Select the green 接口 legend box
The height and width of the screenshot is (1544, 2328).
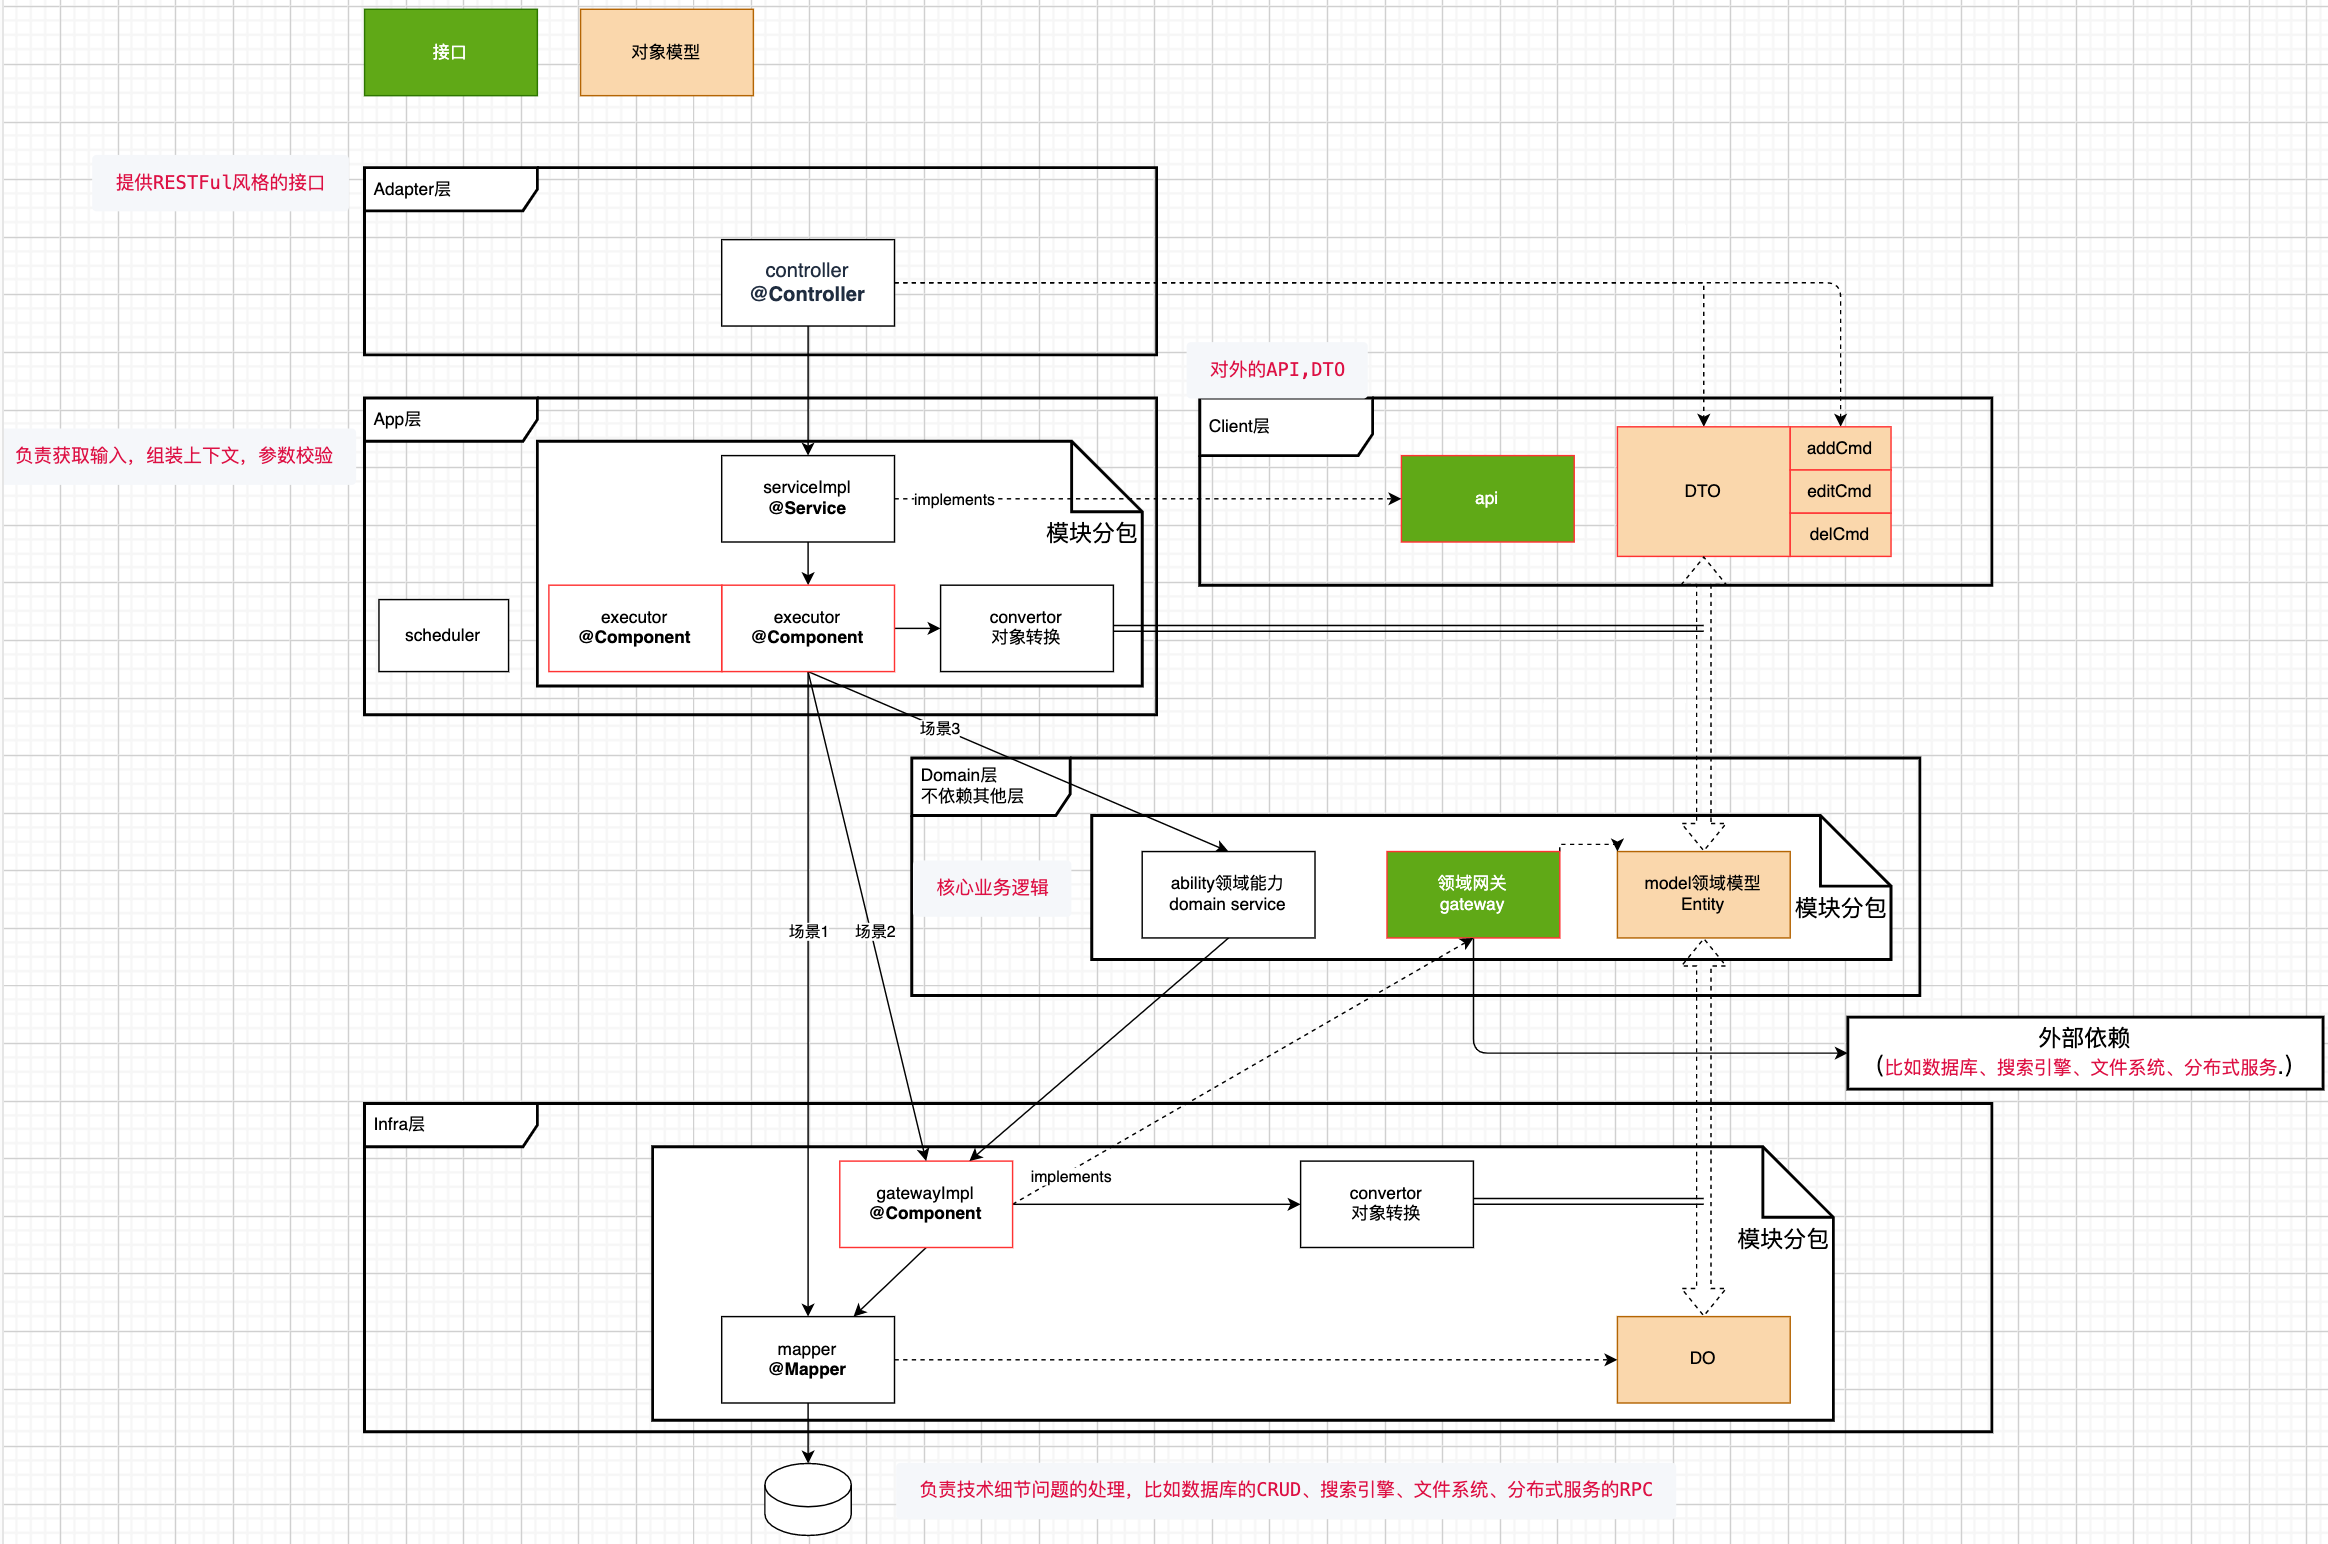click(x=450, y=53)
